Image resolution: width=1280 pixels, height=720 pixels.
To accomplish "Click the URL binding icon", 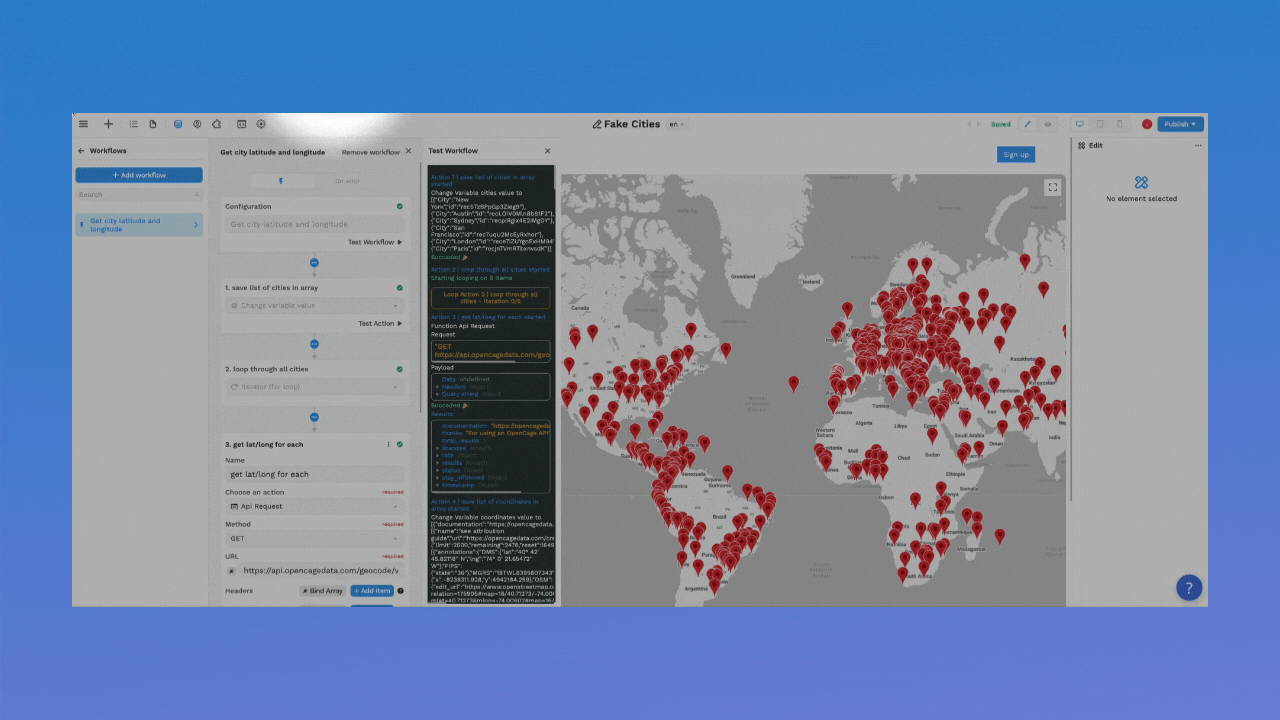I will [x=232, y=571].
